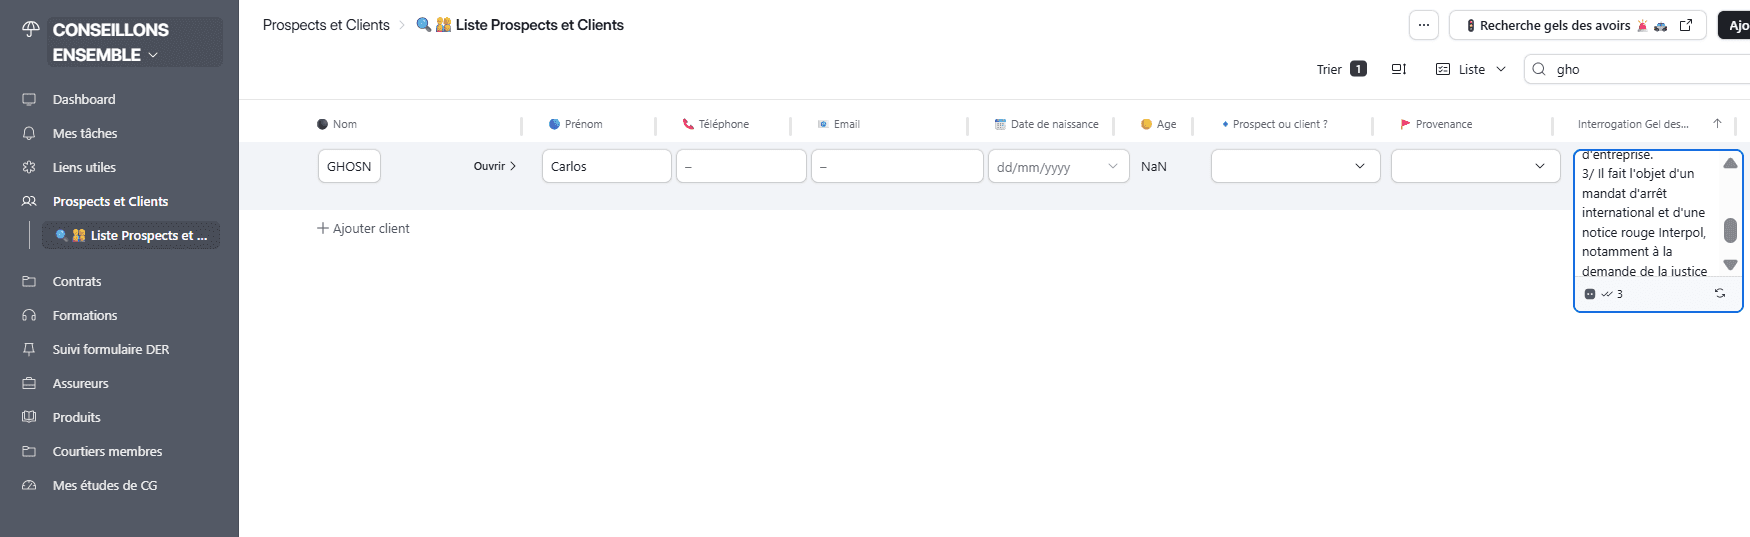Expand the Prospect ou client dropdown
This screenshot has width=1750, height=537.
click(1295, 166)
